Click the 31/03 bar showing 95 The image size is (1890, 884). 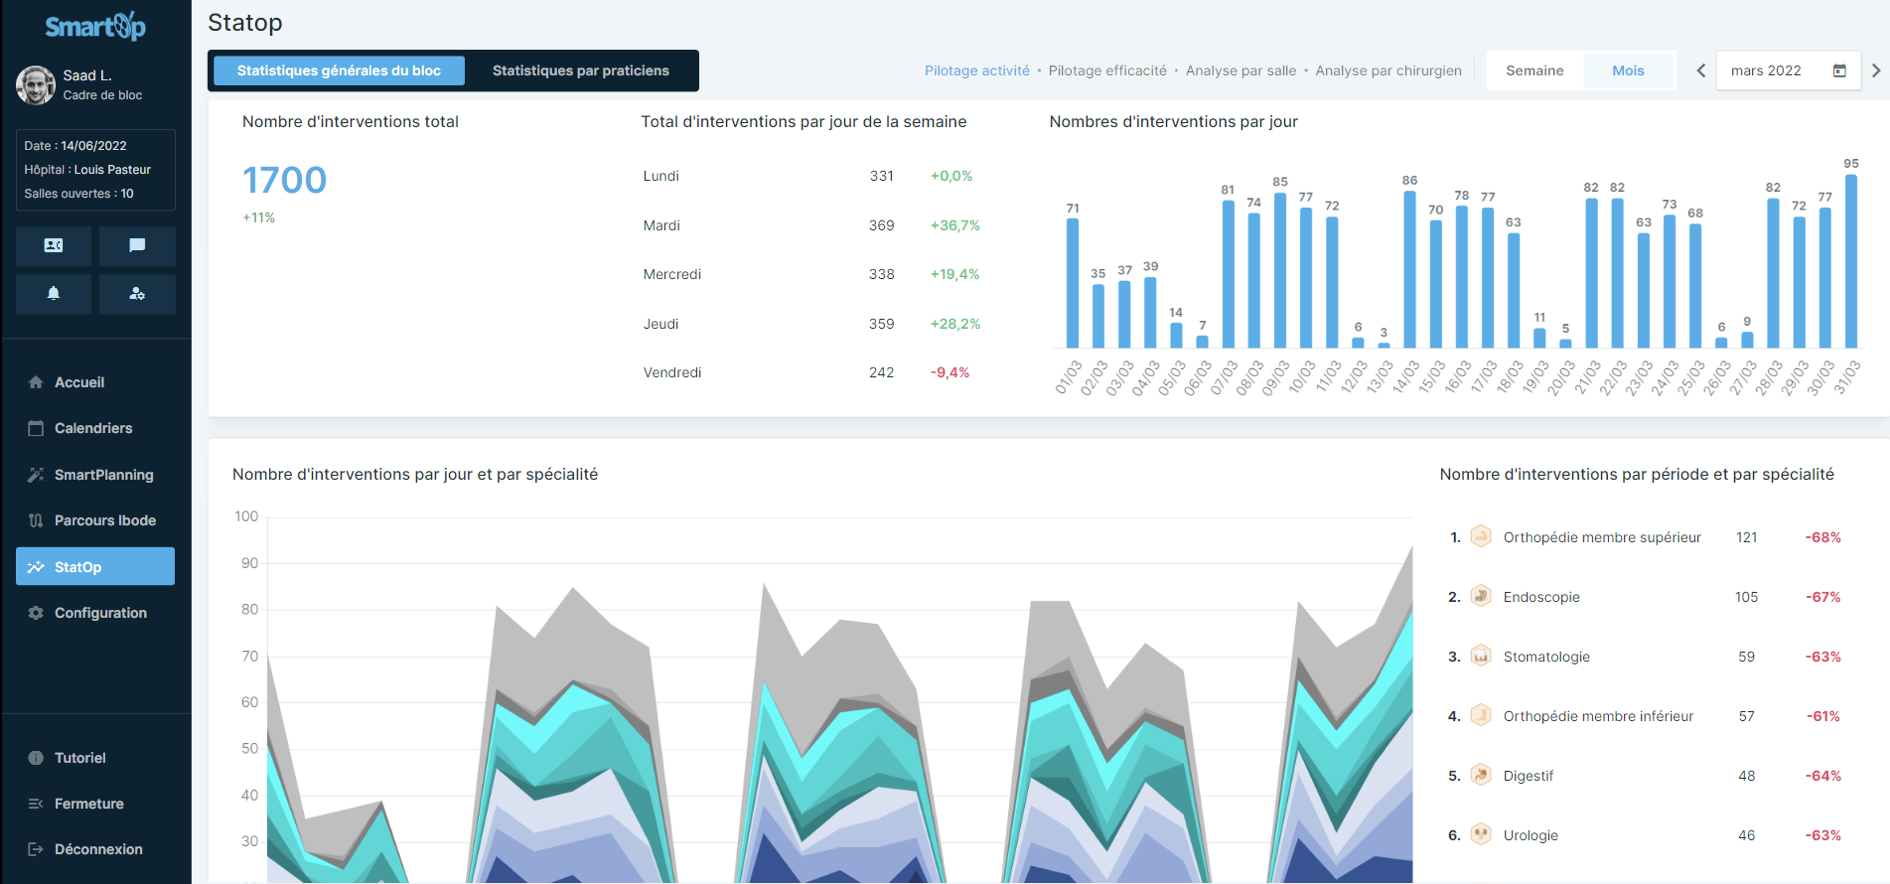(x=1851, y=262)
